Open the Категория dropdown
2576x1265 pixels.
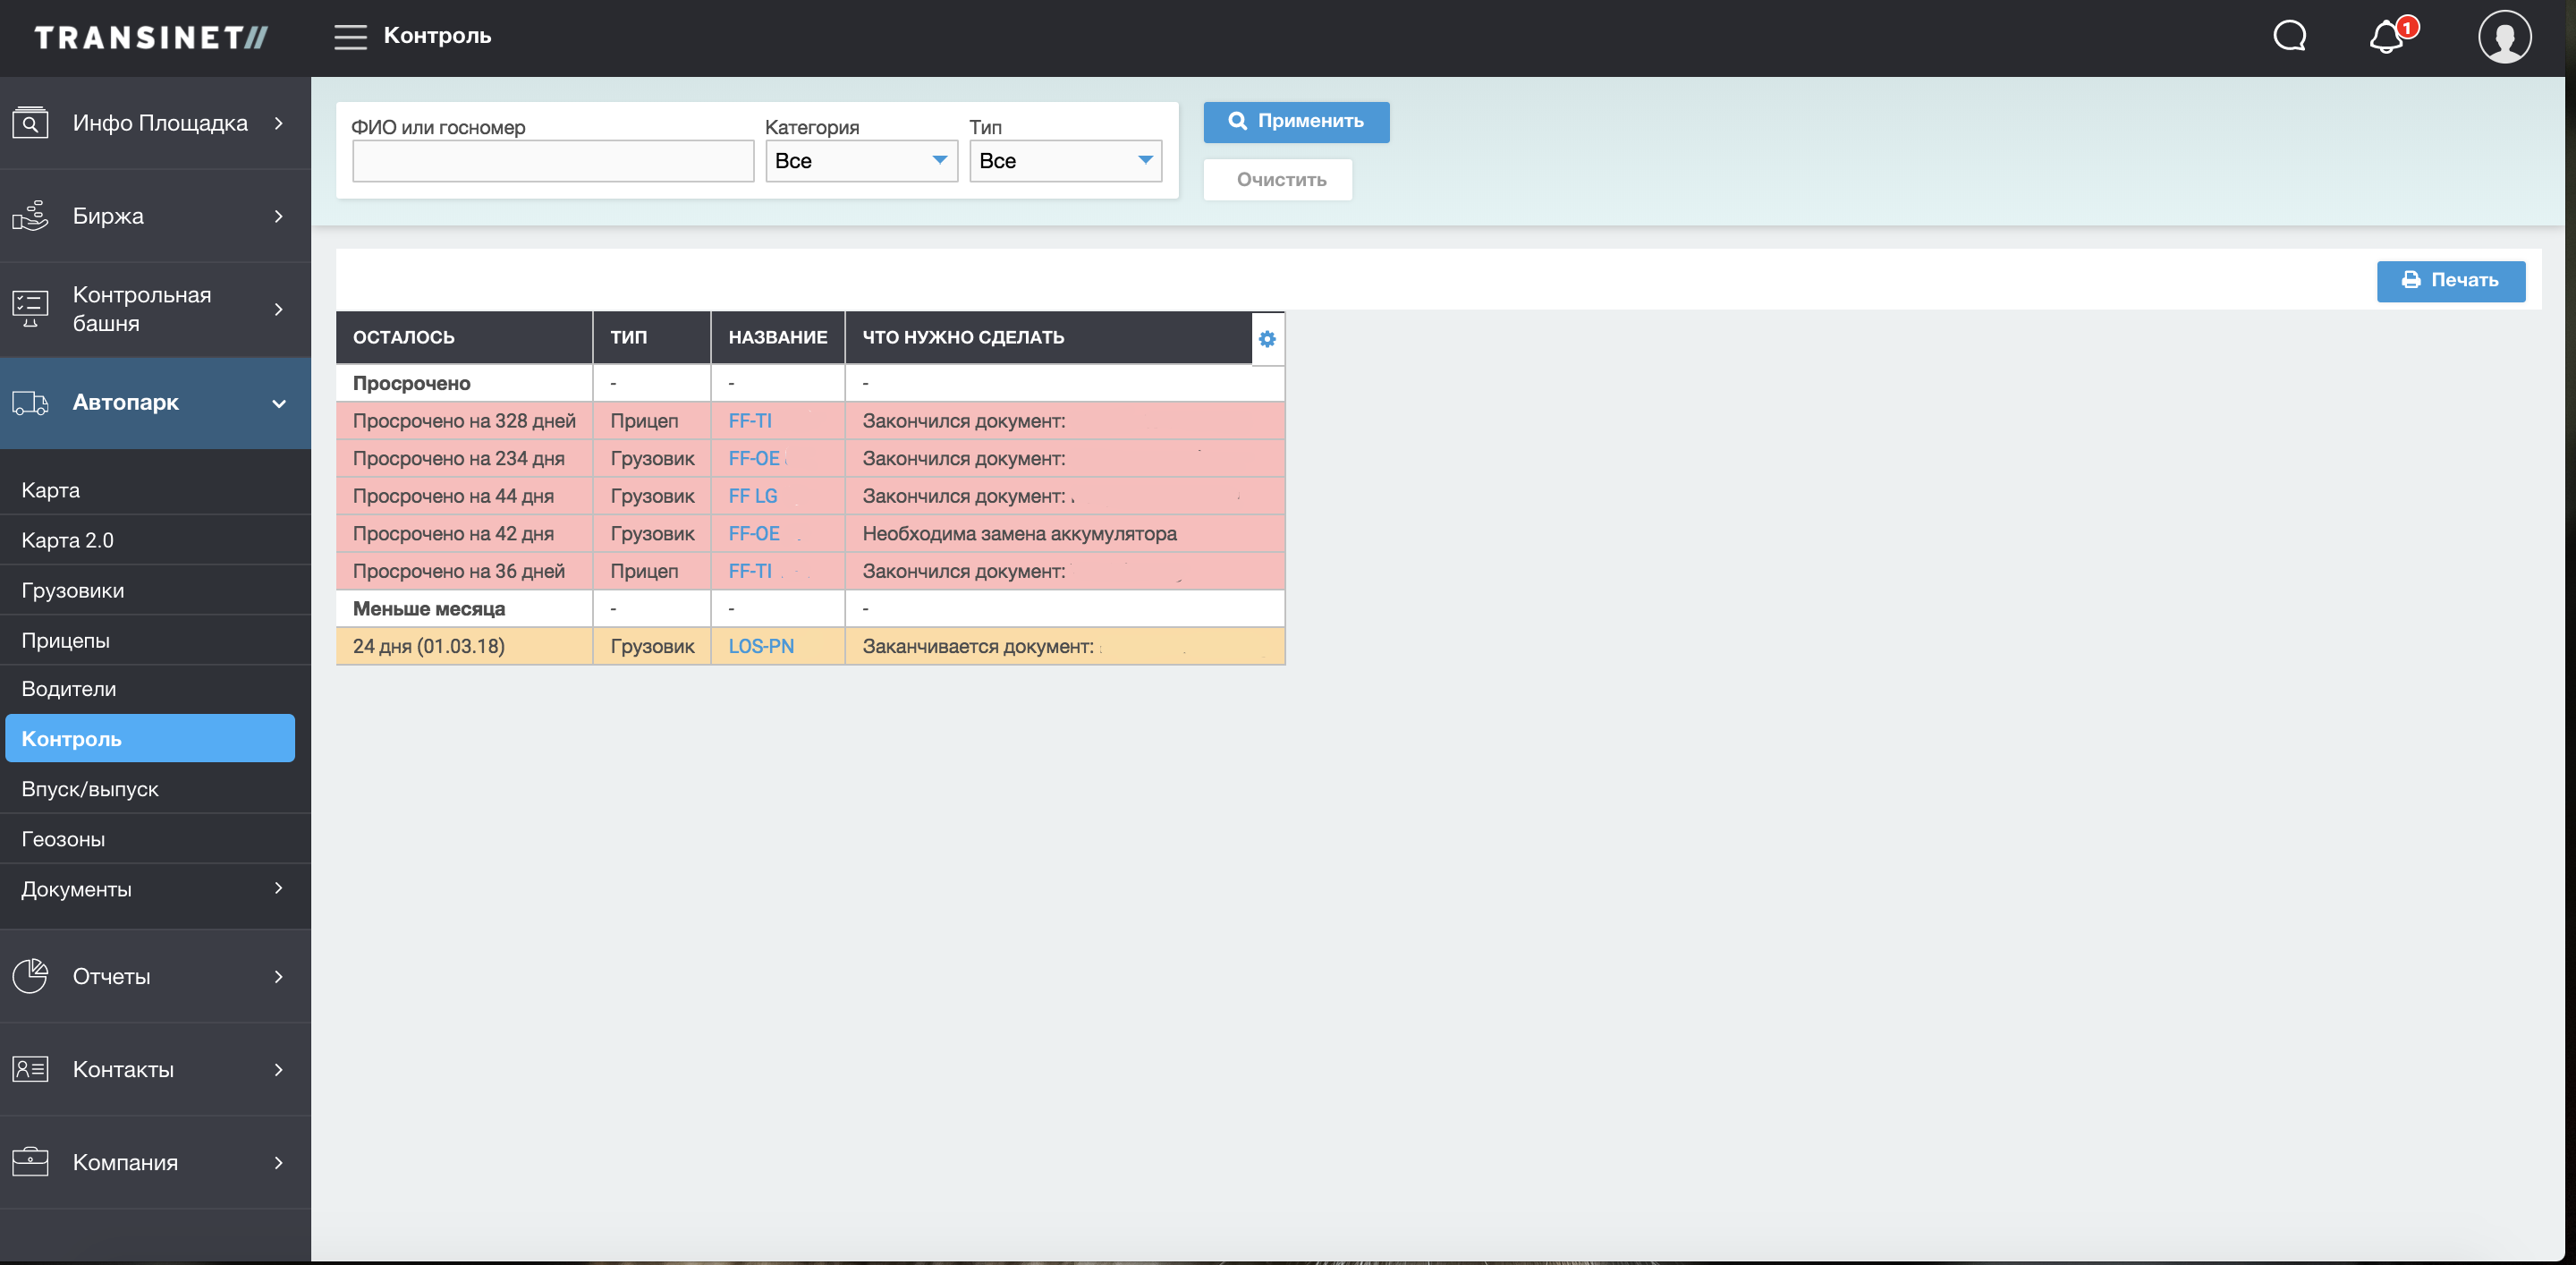coord(861,161)
